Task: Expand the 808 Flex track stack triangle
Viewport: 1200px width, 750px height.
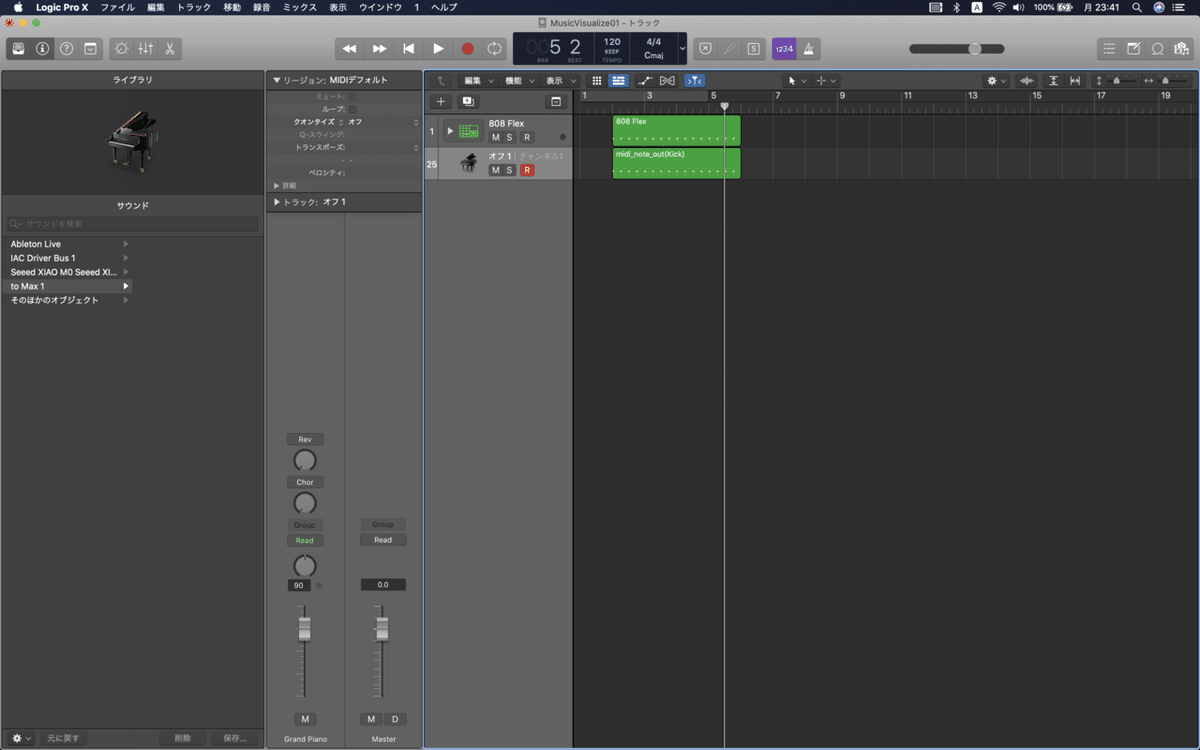Action: [450, 131]
